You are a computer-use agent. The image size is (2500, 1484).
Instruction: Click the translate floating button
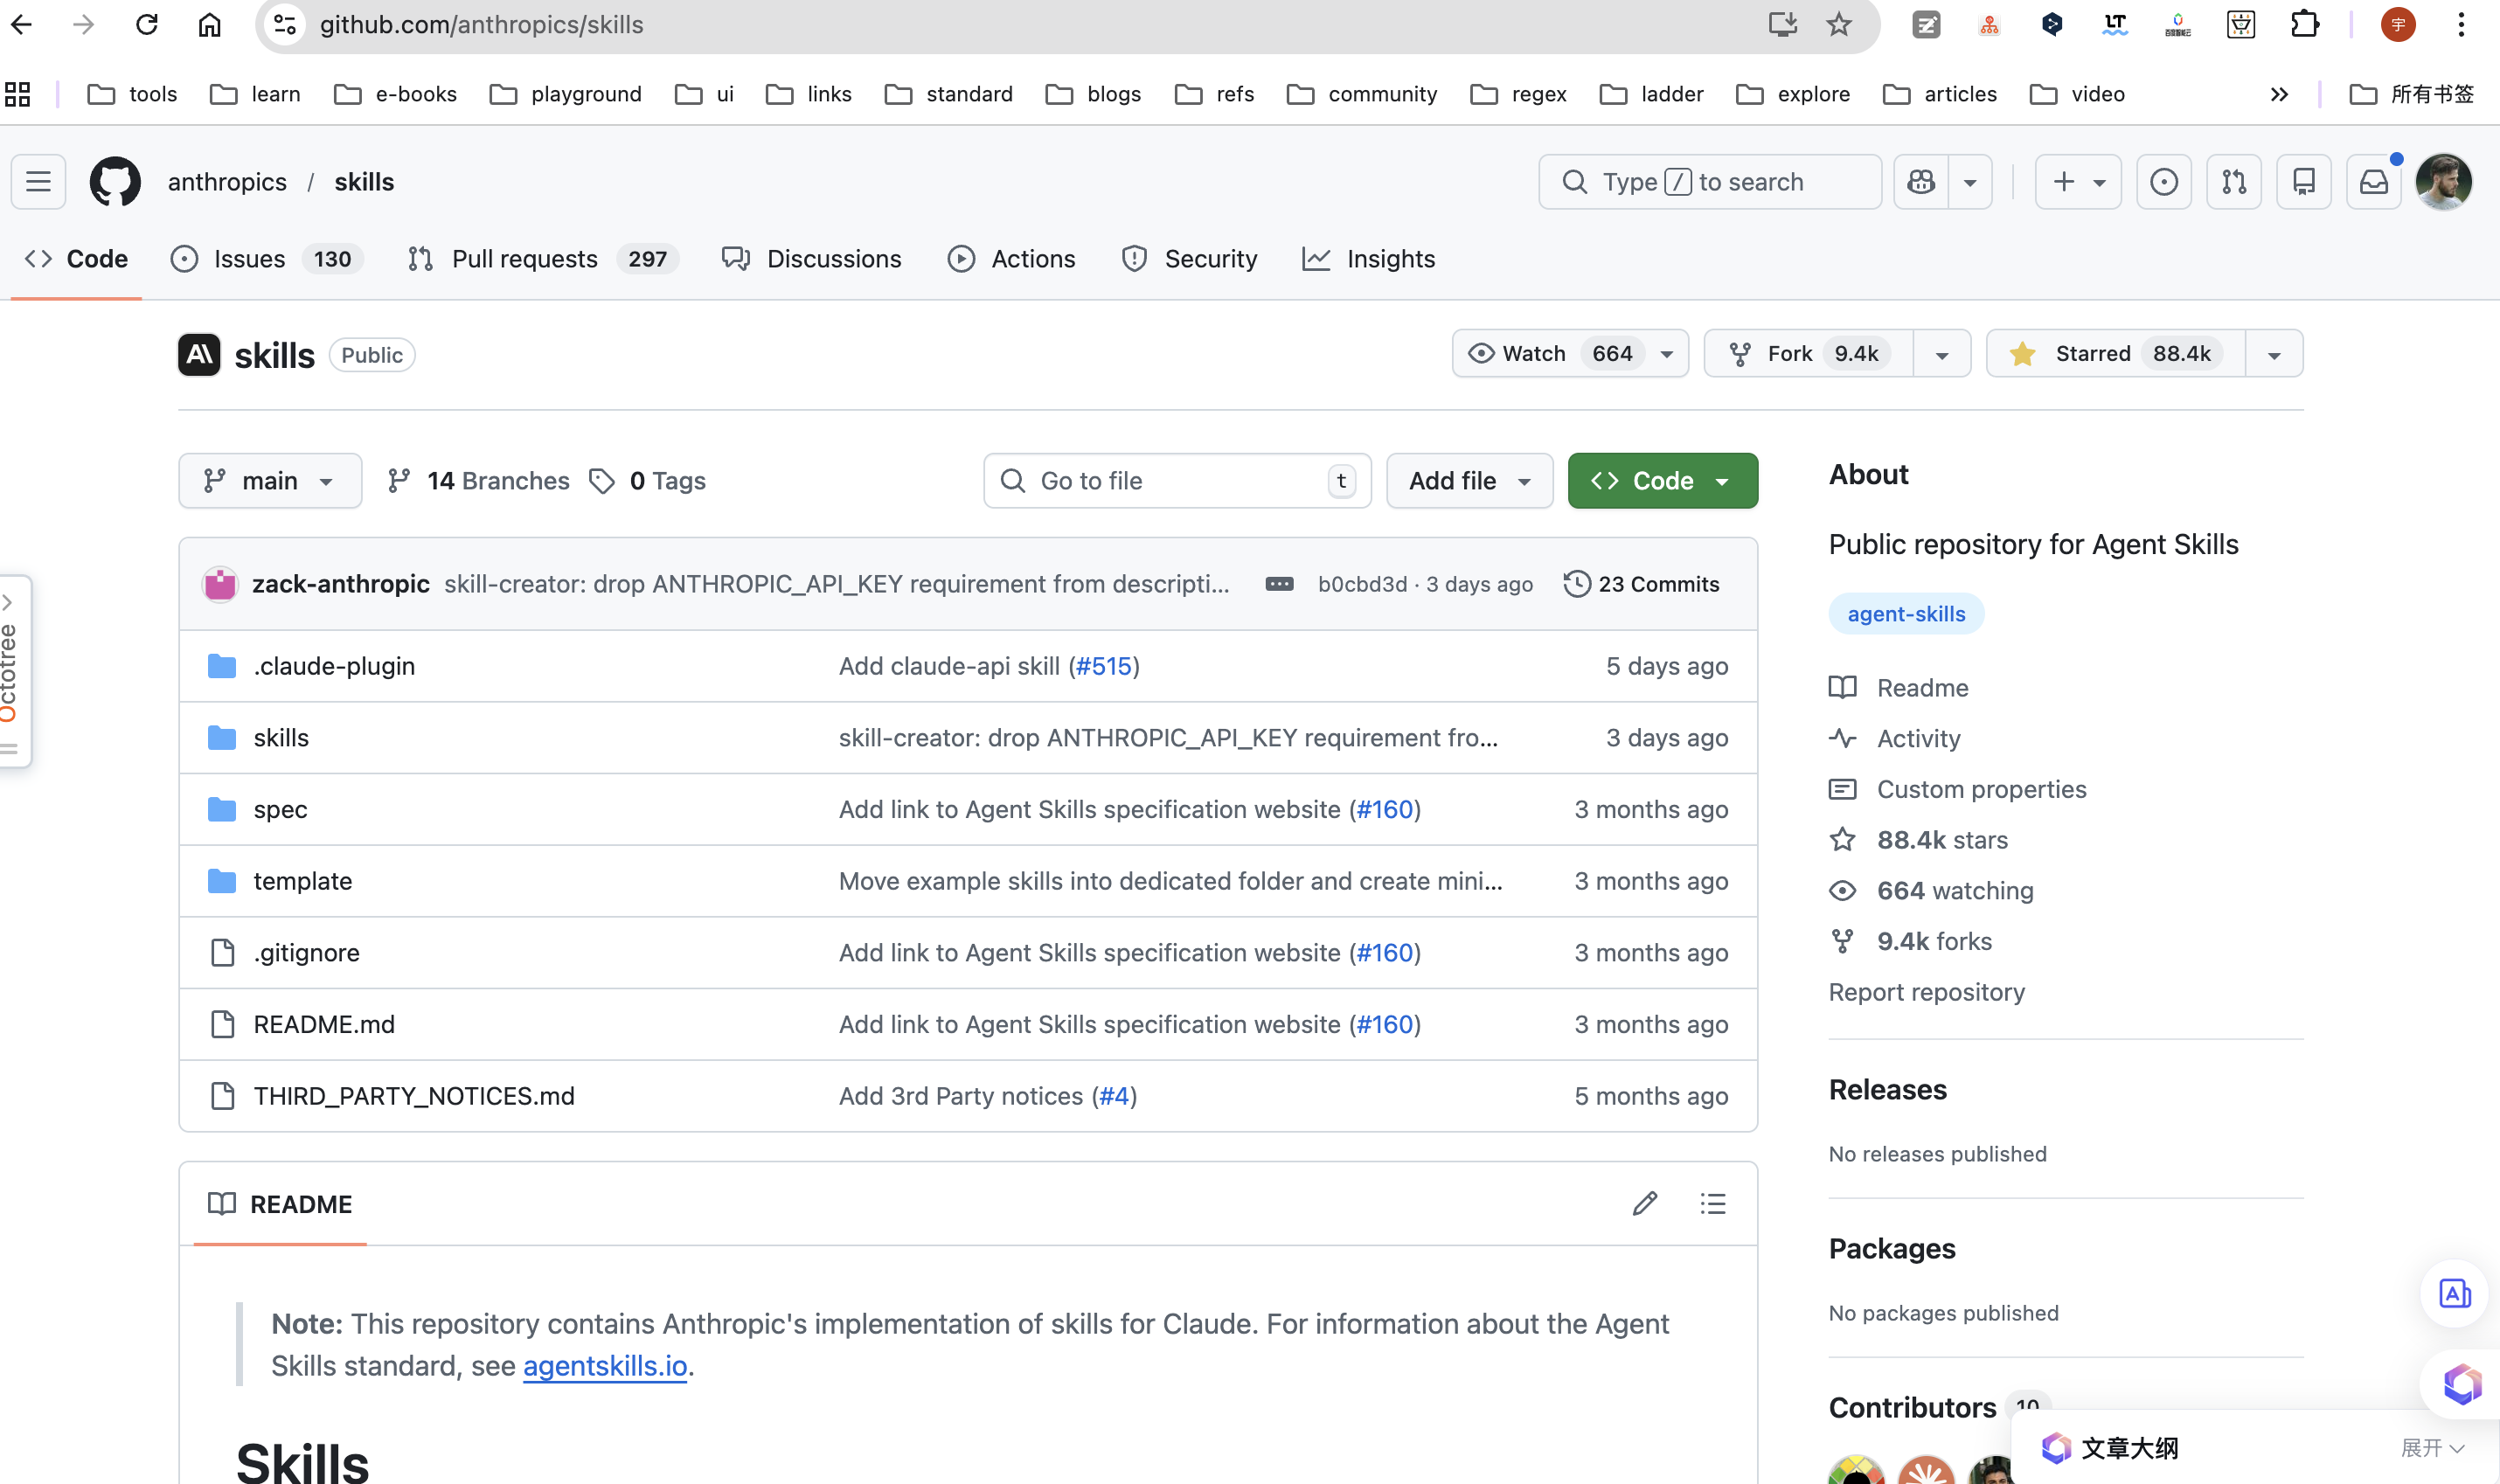[2454, 1294]
